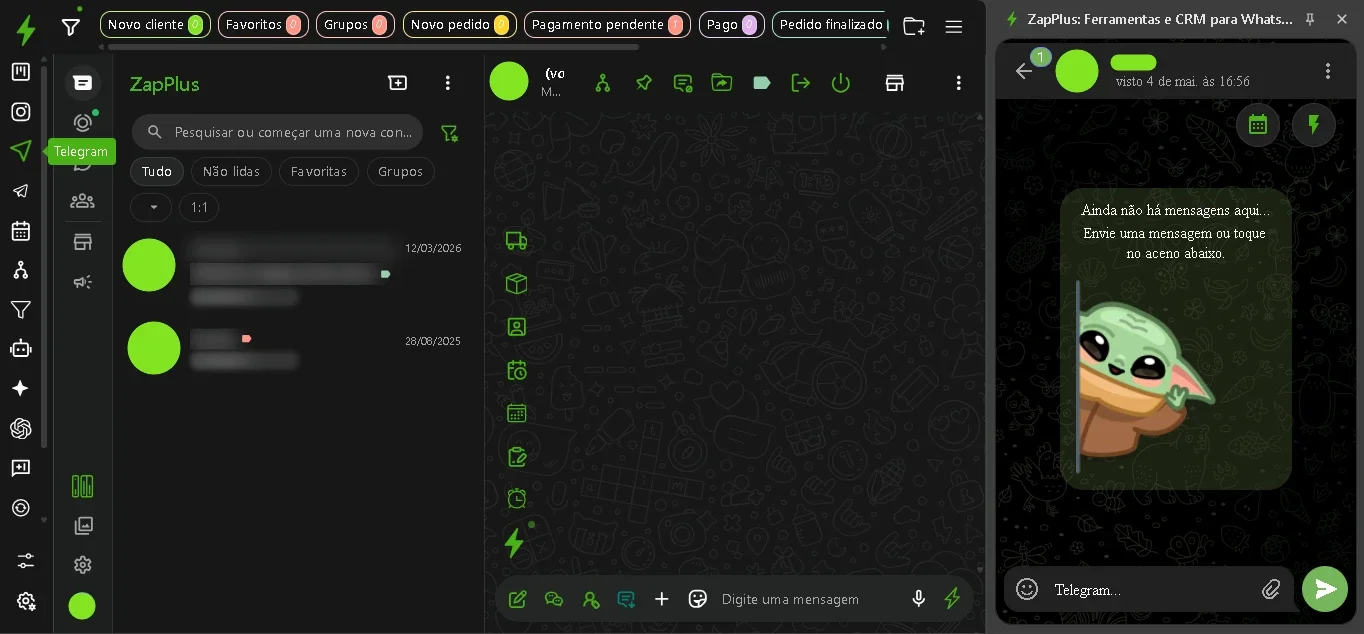1364x634 pixels.
Task: Click the paperclip attach icon in Telegram panel
Action: point(1271,589)
